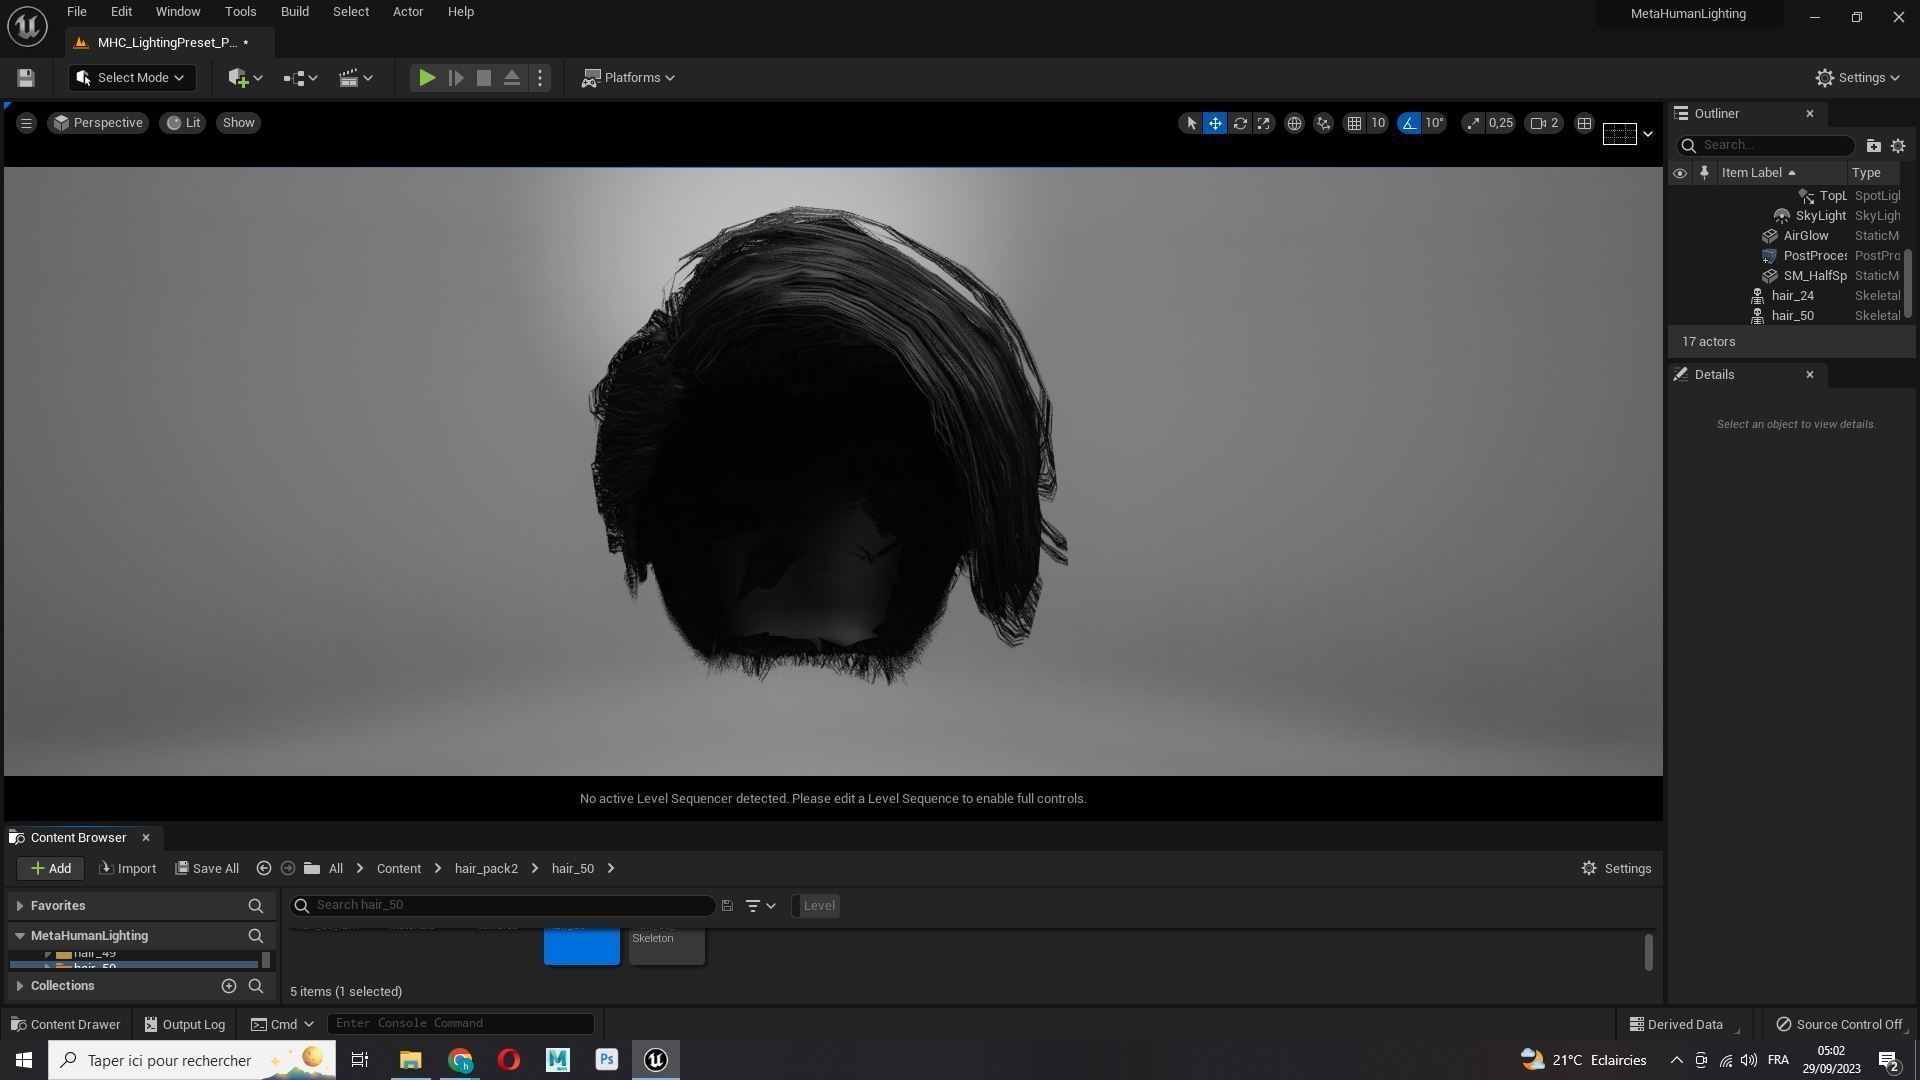Click the Search hair_50 input field
The width and height of the screenshot is (1920, 1080).
tap(510, 905)
